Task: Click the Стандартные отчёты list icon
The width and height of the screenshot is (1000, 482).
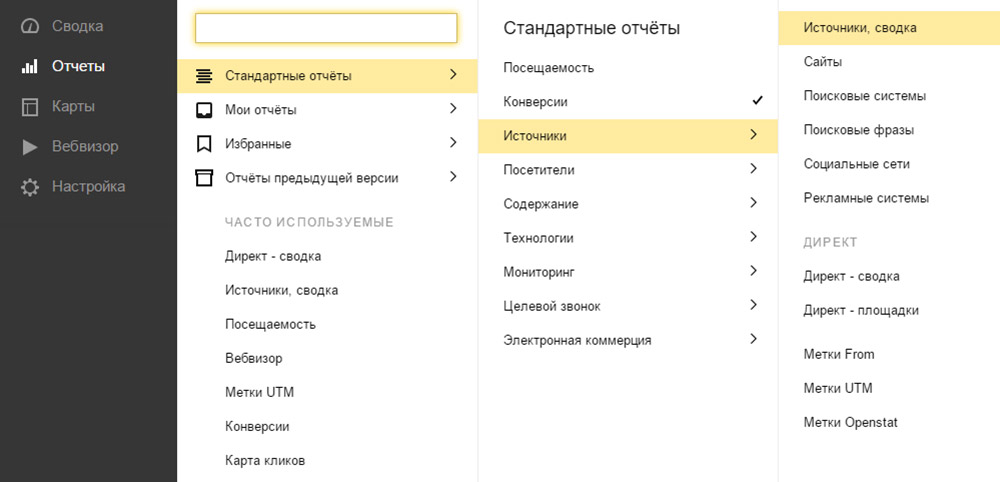Action: pos(204,76)
